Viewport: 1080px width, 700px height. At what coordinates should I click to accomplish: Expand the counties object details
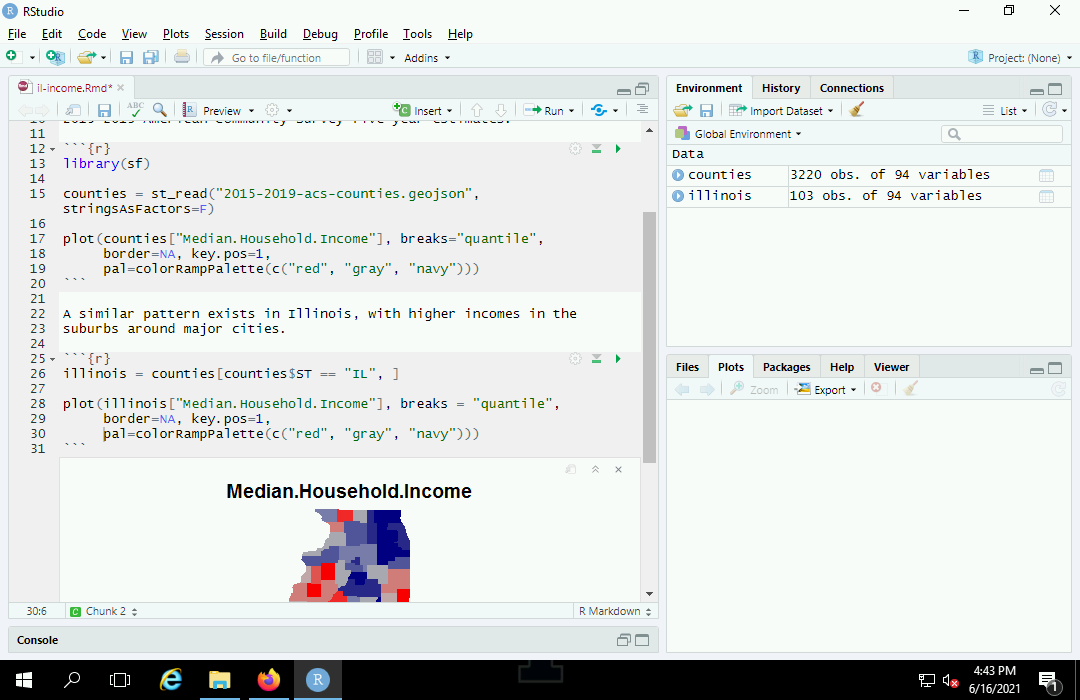click(678, 175)
